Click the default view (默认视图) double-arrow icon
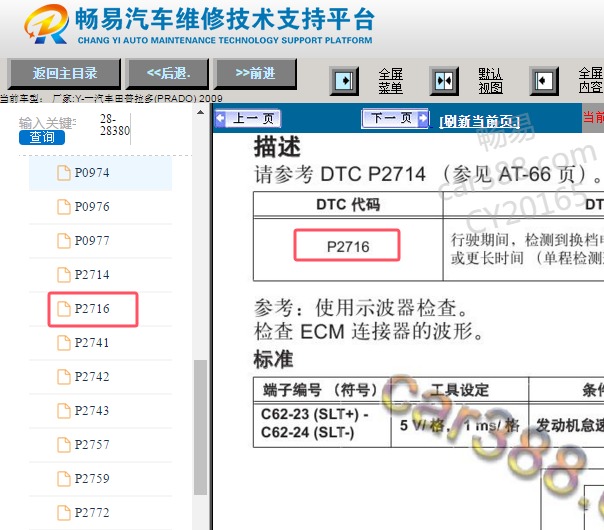The image size is (604, 530). point(444,81)
